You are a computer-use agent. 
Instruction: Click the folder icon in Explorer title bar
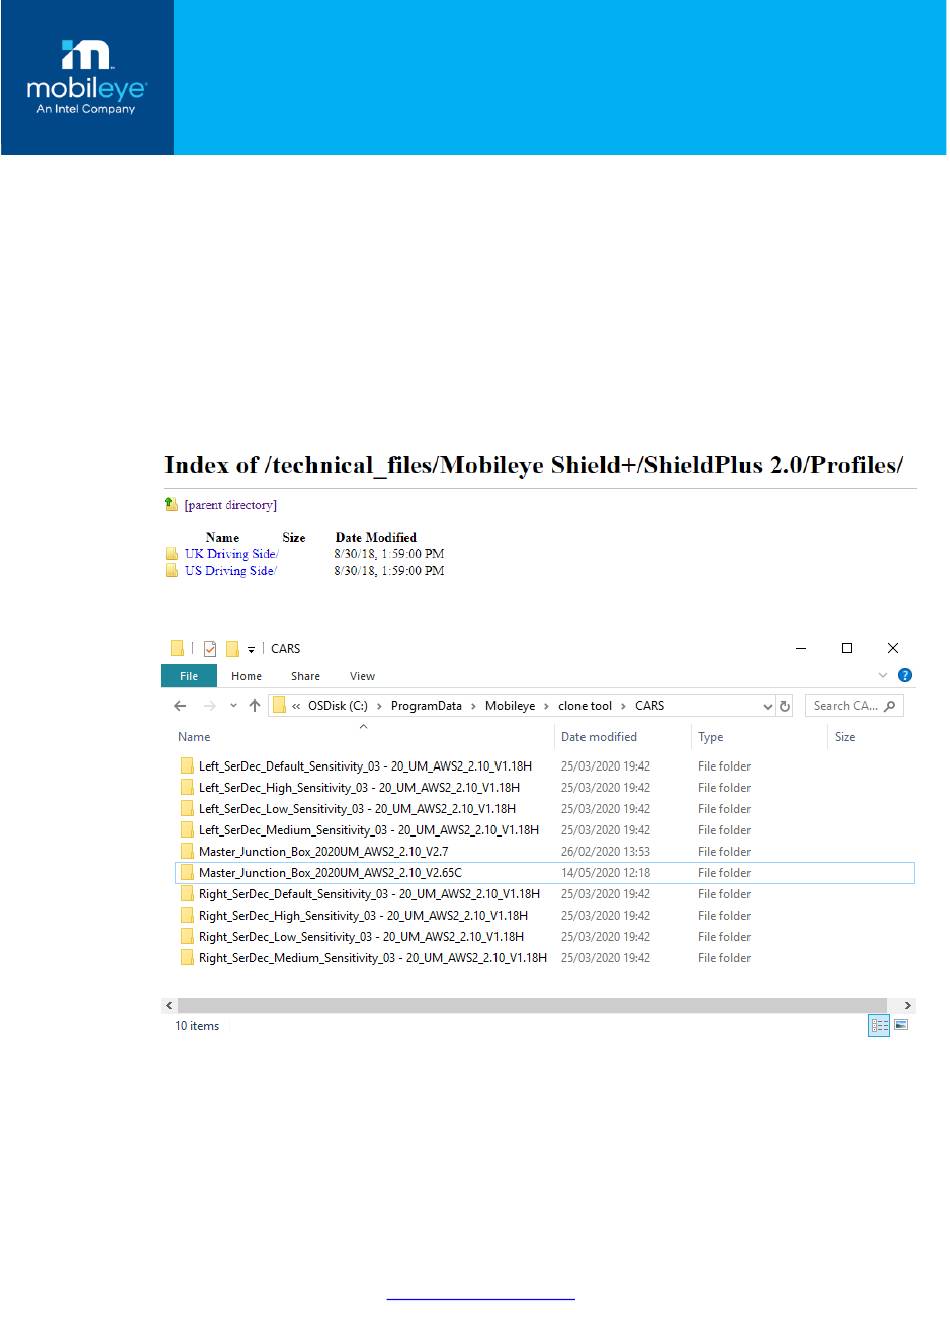tap(177, 649)
